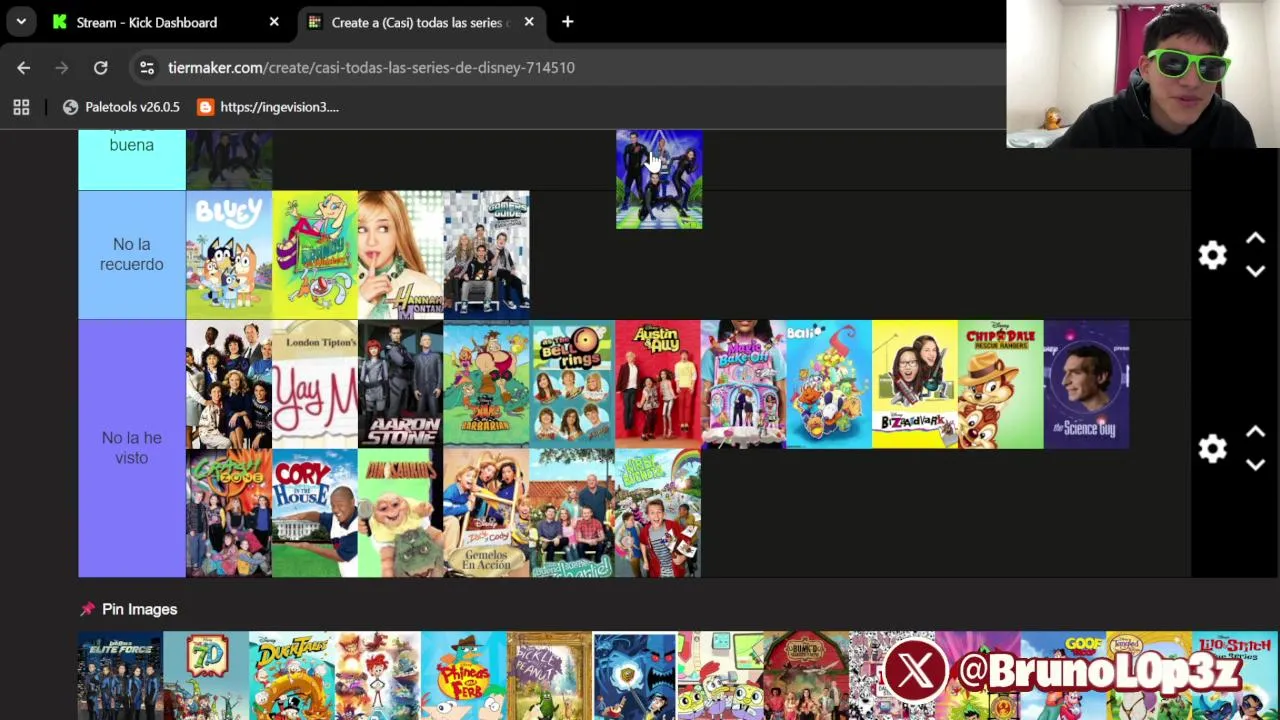Screen dimensions: 1280x720
Task: Switch to the Create a (Casi) todas las series tab
Action: (421, 22)
